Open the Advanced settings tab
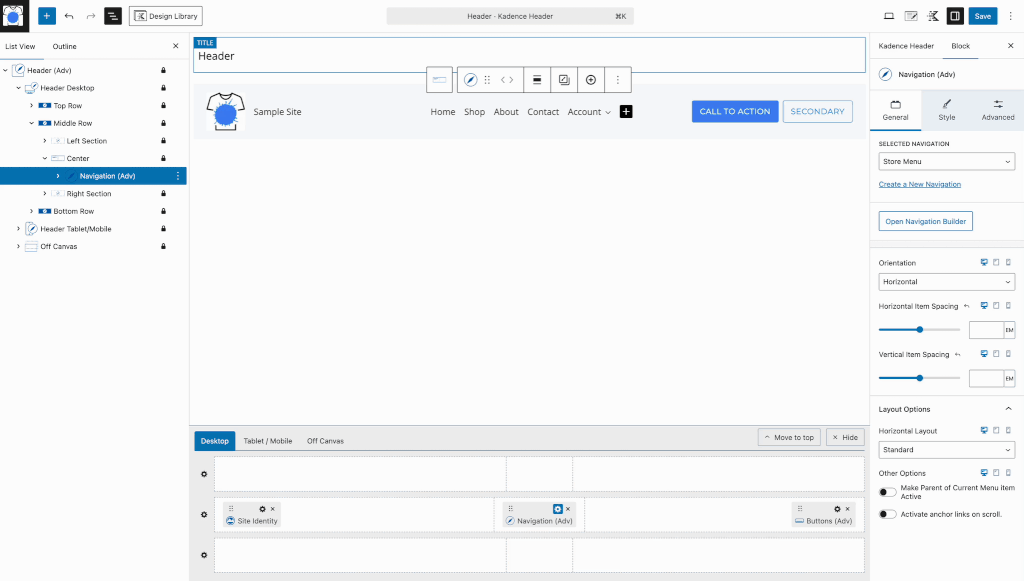Image resolution: width=1024 pixels, height=581 pixels. (998, 110)
